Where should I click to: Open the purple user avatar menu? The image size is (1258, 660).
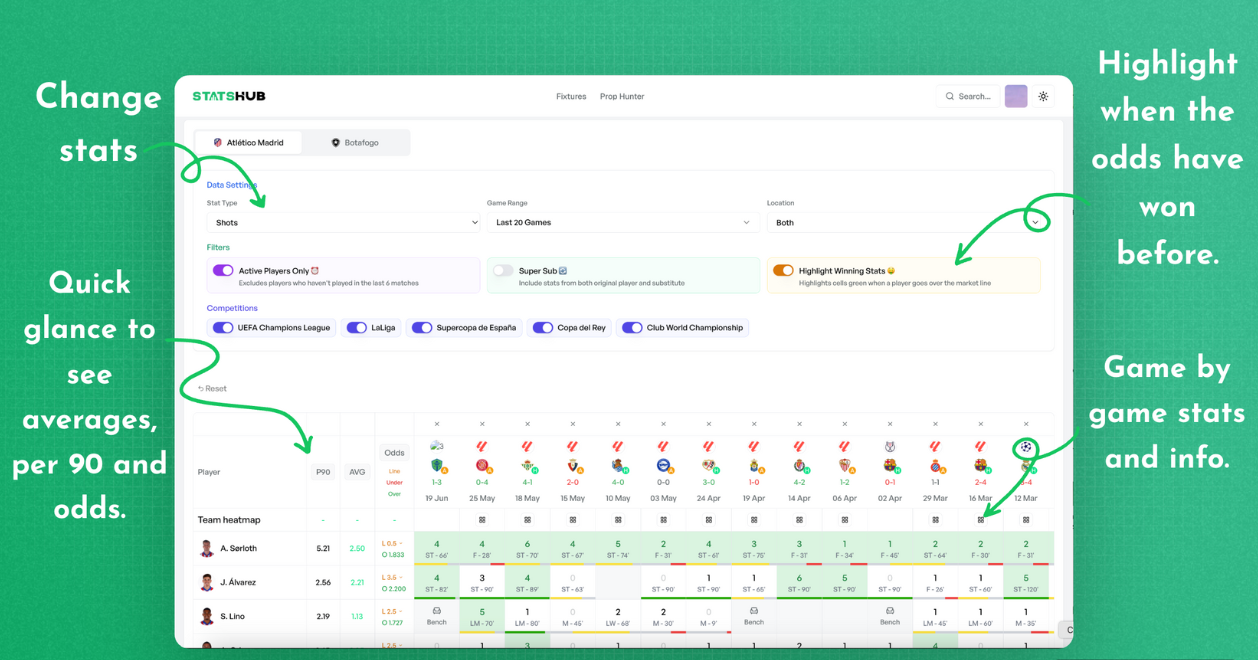point(1016,96)
